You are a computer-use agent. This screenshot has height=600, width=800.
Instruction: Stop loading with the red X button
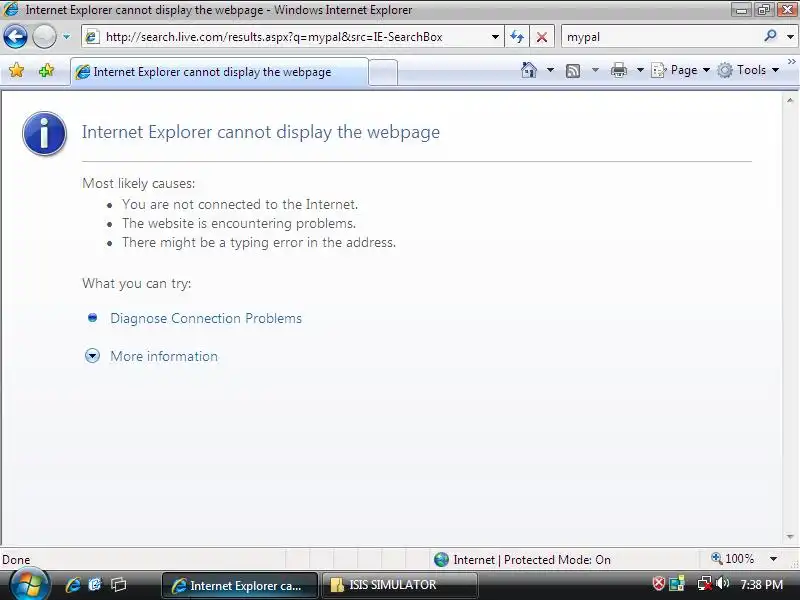click(x=542, y=37)
